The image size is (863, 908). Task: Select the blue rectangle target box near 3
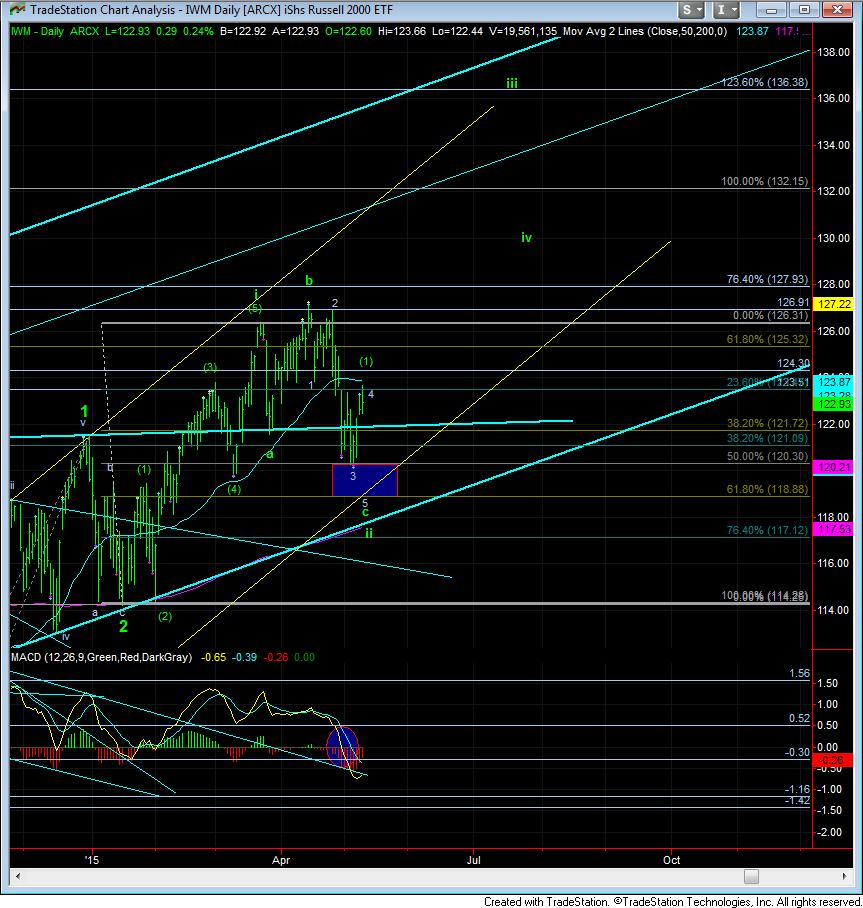click(x=365, y=479)
